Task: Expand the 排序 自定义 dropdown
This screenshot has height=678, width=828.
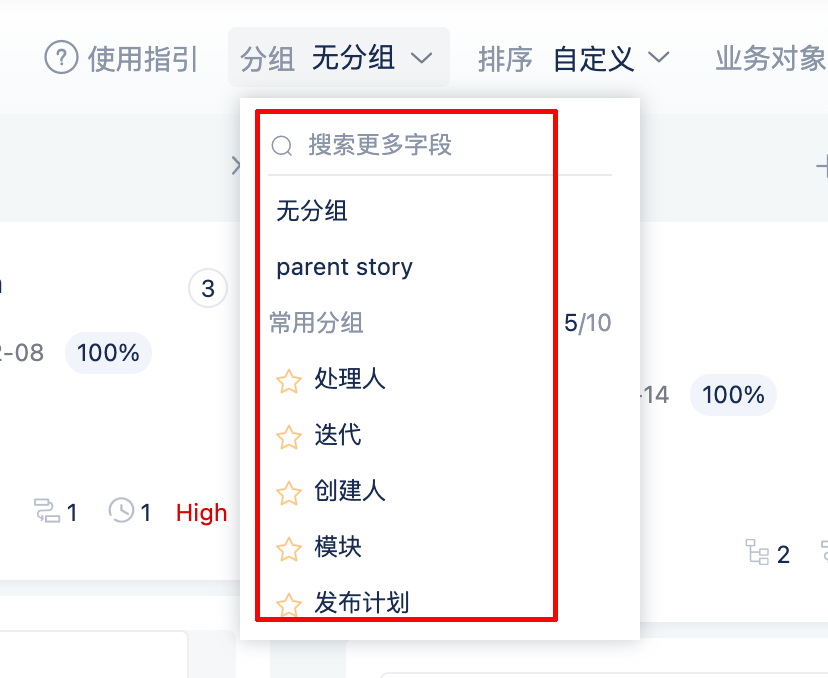Action: (573, 58)
